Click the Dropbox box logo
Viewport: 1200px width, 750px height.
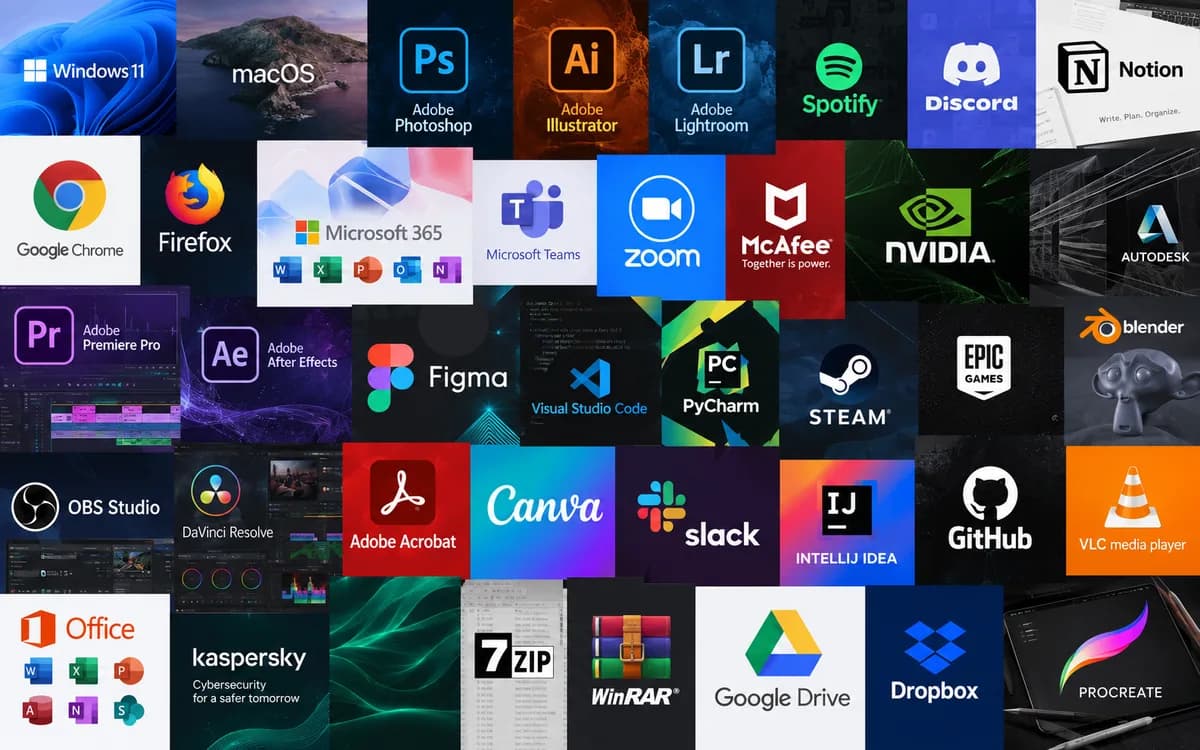tap(934, 645)
